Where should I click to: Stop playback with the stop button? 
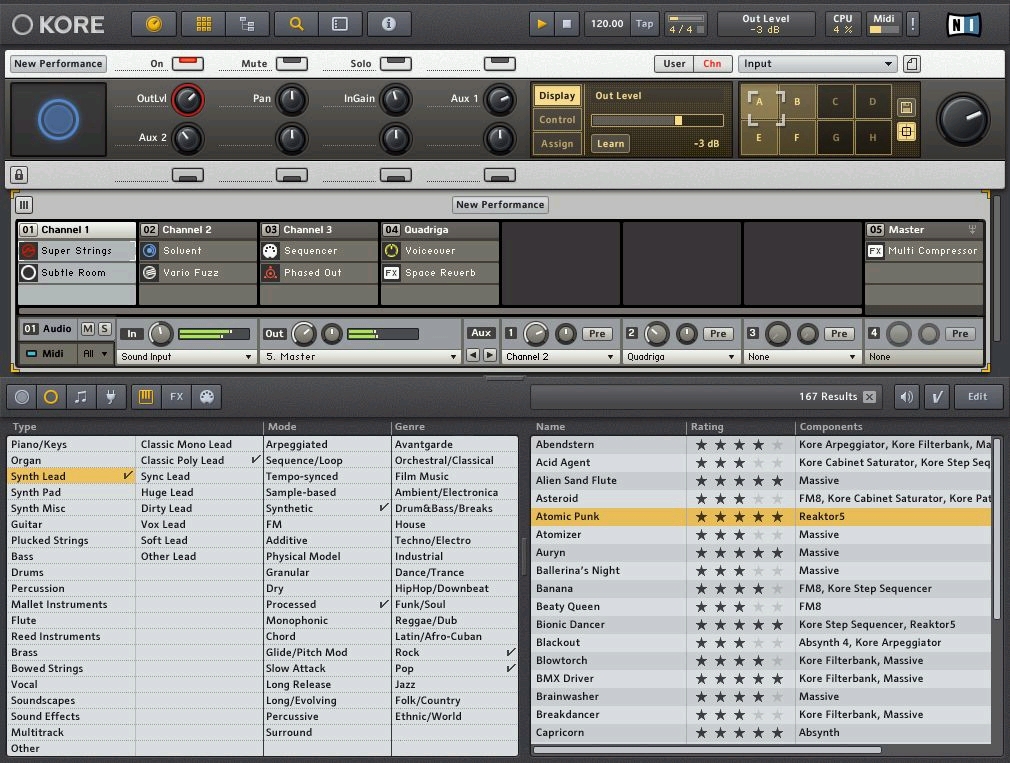click(567, 24)
